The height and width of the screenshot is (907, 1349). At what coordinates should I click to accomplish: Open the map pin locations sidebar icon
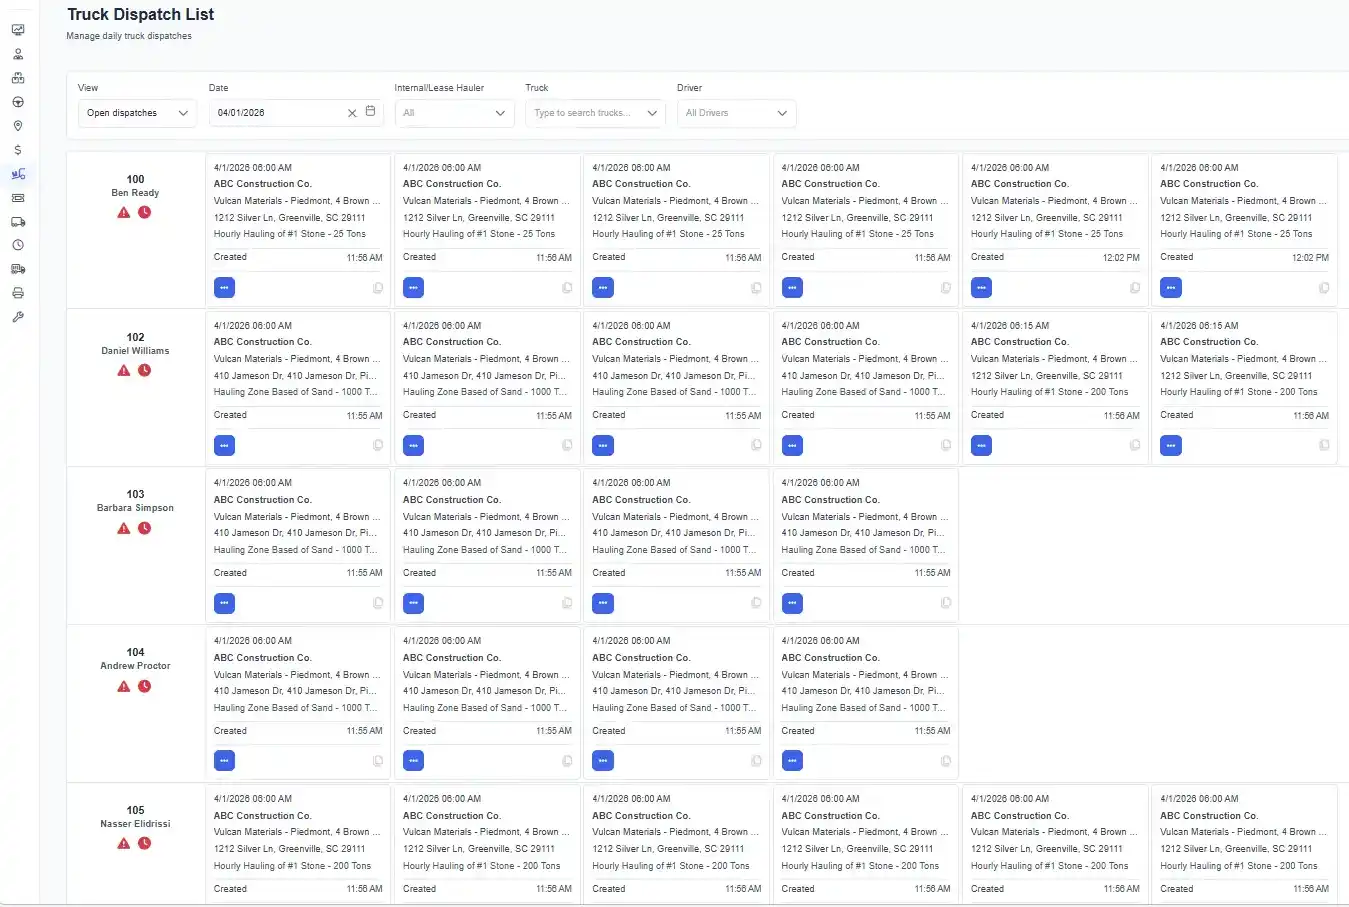coord(18,126)
